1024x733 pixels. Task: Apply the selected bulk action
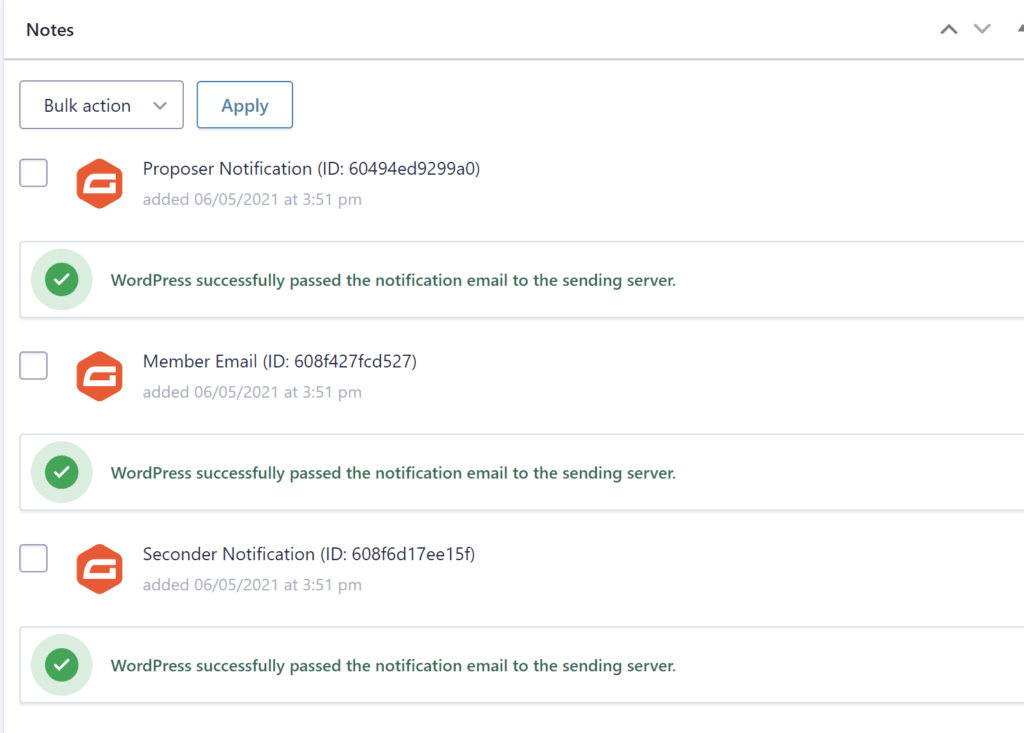245,105
